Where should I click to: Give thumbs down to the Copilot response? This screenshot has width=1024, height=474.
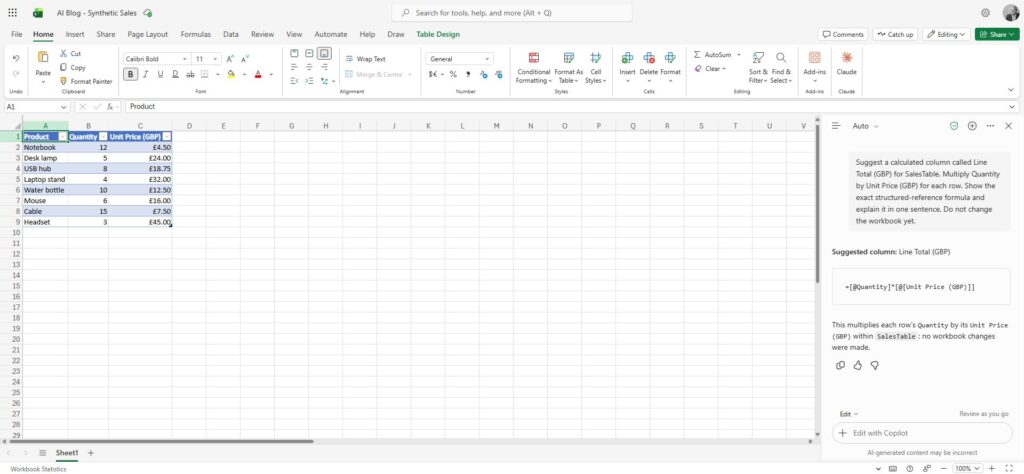tap(874, 366)
